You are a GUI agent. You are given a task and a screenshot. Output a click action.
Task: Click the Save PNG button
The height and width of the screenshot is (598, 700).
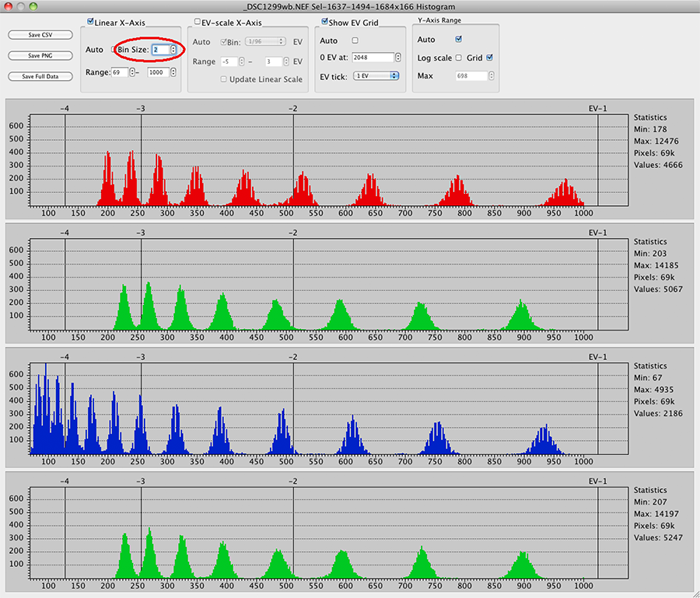(40, 56)
